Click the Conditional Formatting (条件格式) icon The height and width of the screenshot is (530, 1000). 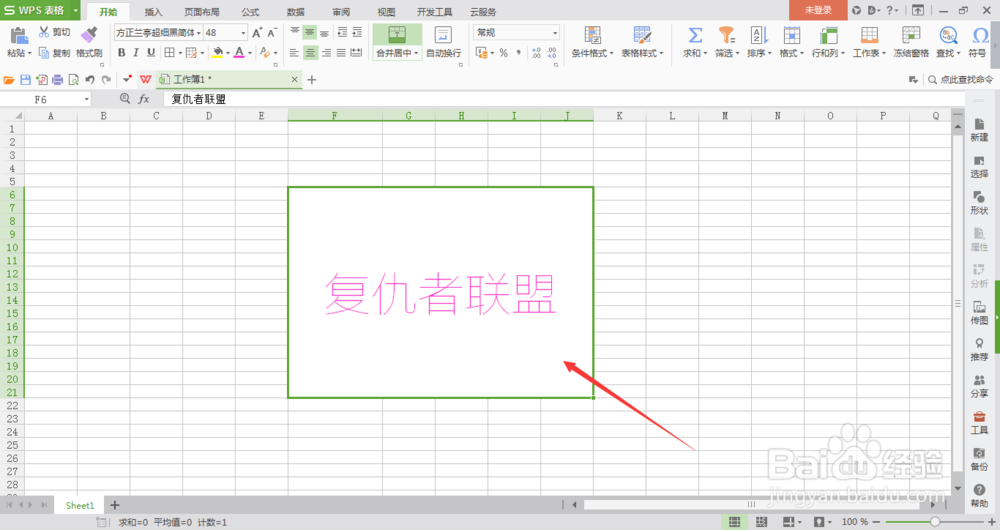(x=592, y=35)
